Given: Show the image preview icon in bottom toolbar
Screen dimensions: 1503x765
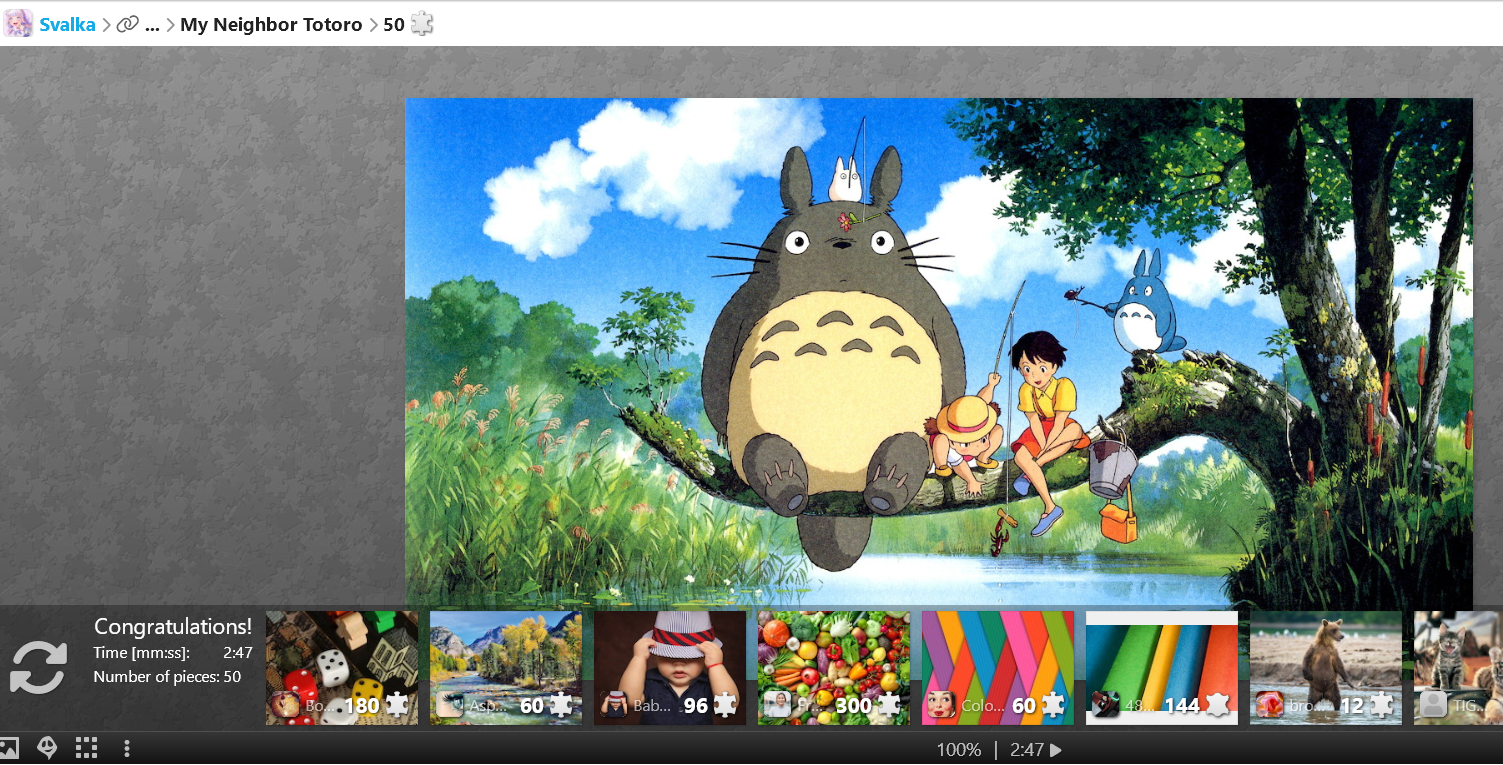Looking at the screenshot, I should 9,748.
